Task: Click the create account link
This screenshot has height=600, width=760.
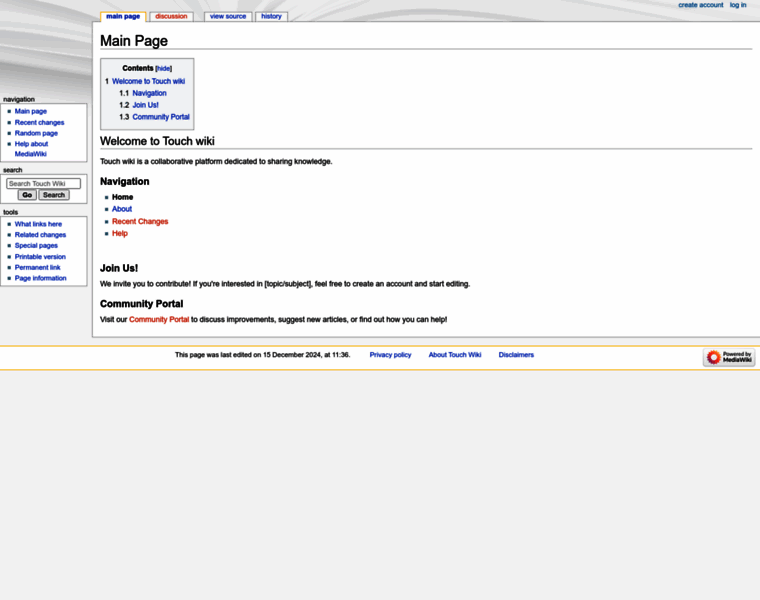Action: (x=700, y=5)
